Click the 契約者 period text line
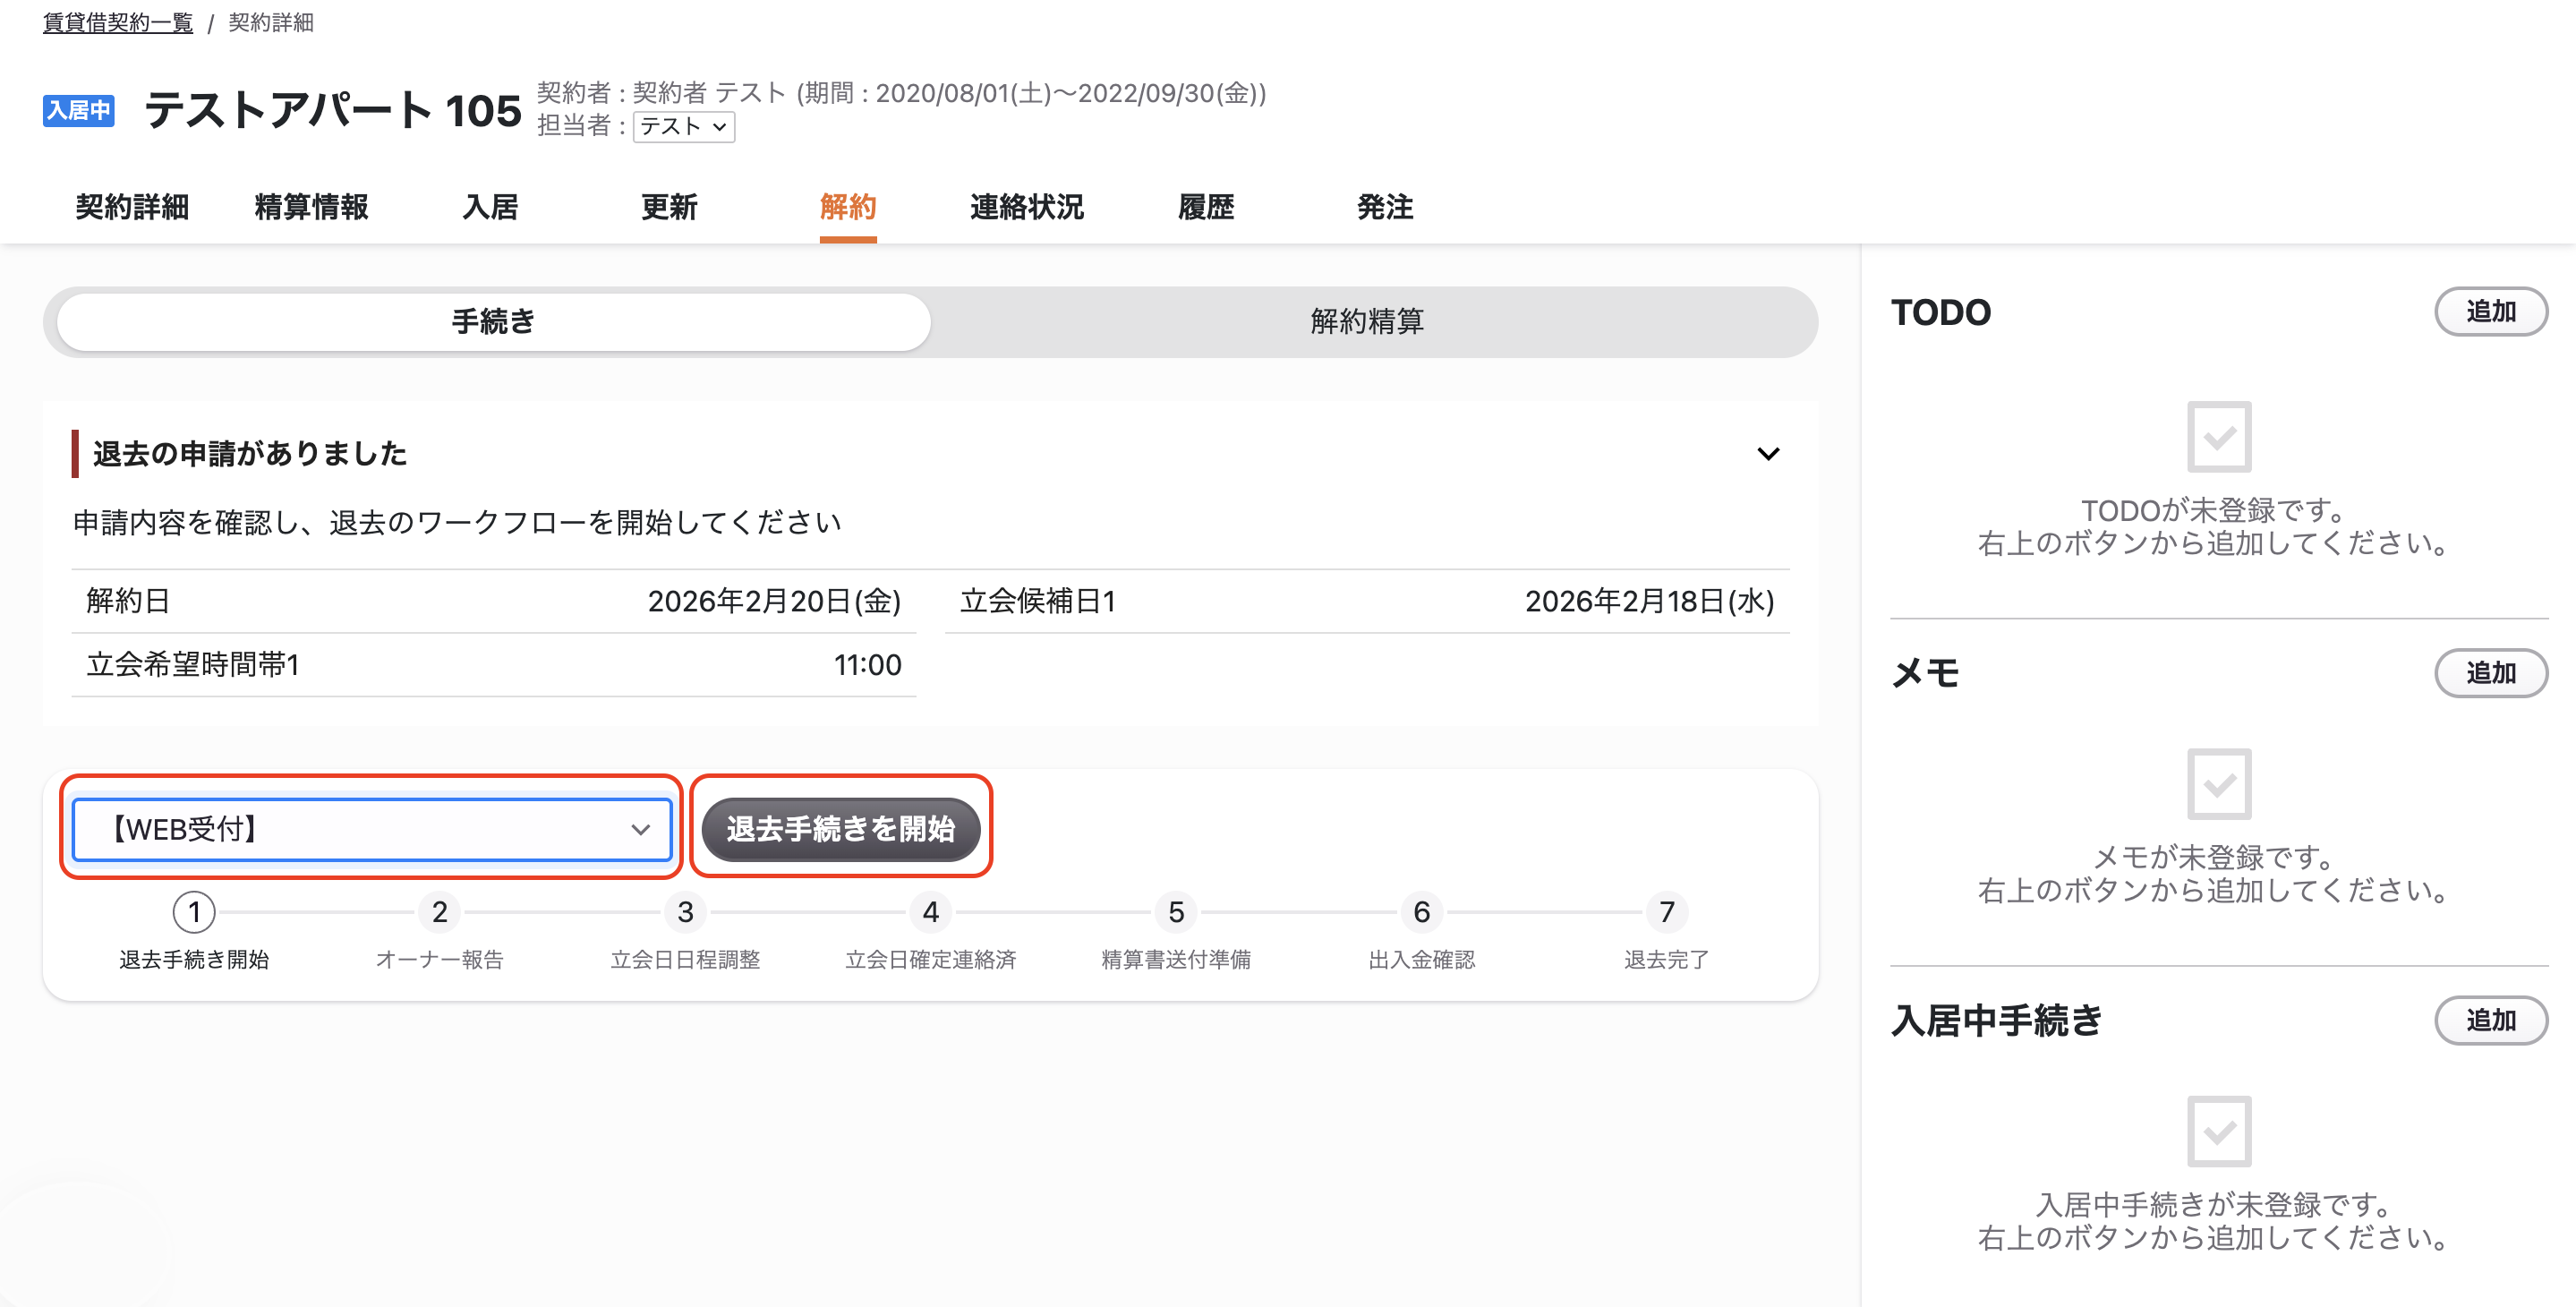The height and width of the screenshot is (1307, 2576). [902, 93]
